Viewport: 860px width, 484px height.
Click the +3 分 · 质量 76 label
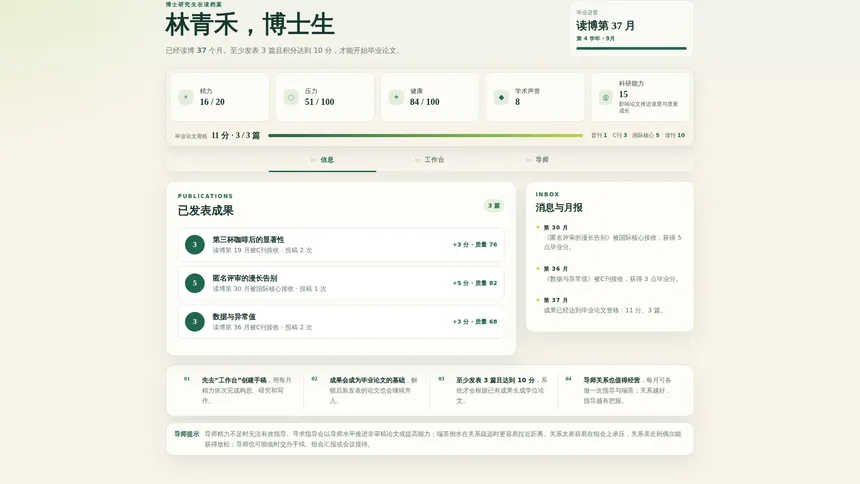point(475,245)
